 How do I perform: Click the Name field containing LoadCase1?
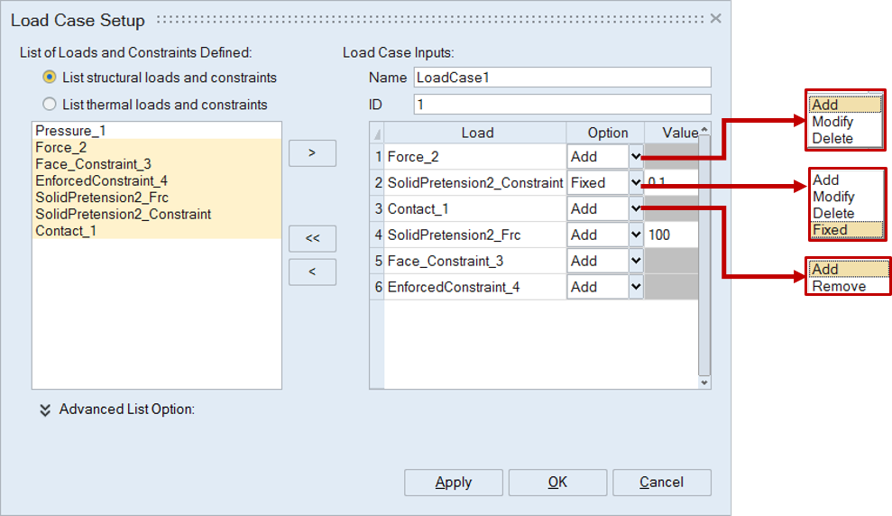click(561, 77)
